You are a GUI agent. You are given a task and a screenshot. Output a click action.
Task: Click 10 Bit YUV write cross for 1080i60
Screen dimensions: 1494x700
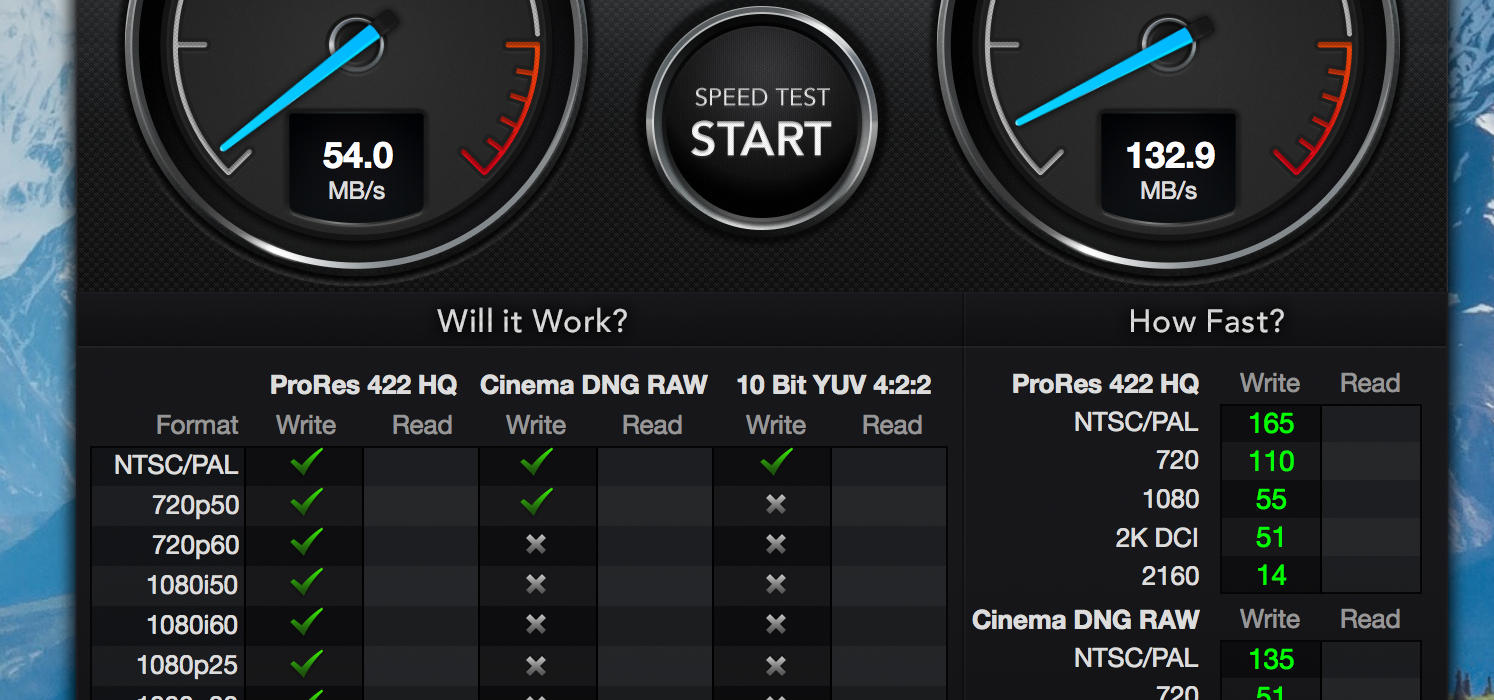click(776, 624)
